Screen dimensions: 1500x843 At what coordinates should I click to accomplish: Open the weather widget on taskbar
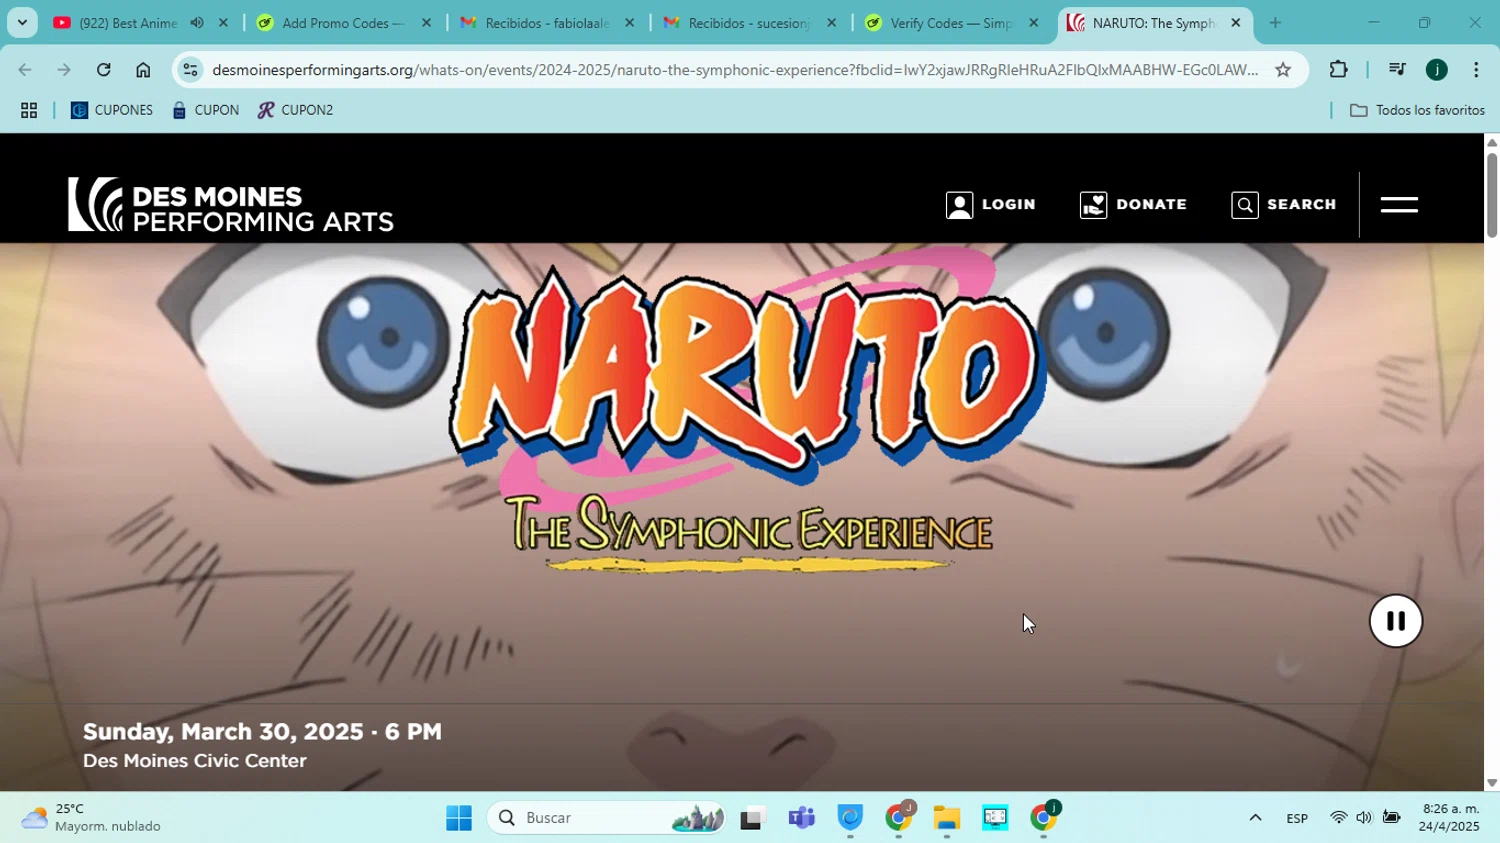coord(92,818)
